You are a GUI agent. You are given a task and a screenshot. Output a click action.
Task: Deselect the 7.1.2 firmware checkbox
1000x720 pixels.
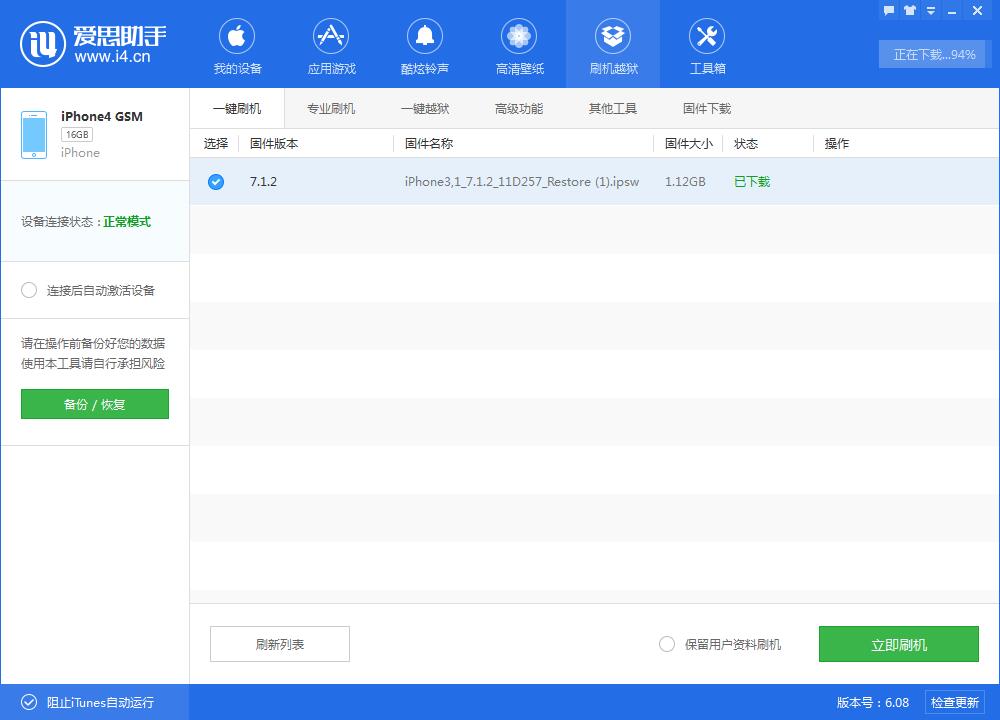[x=215, y=182]
